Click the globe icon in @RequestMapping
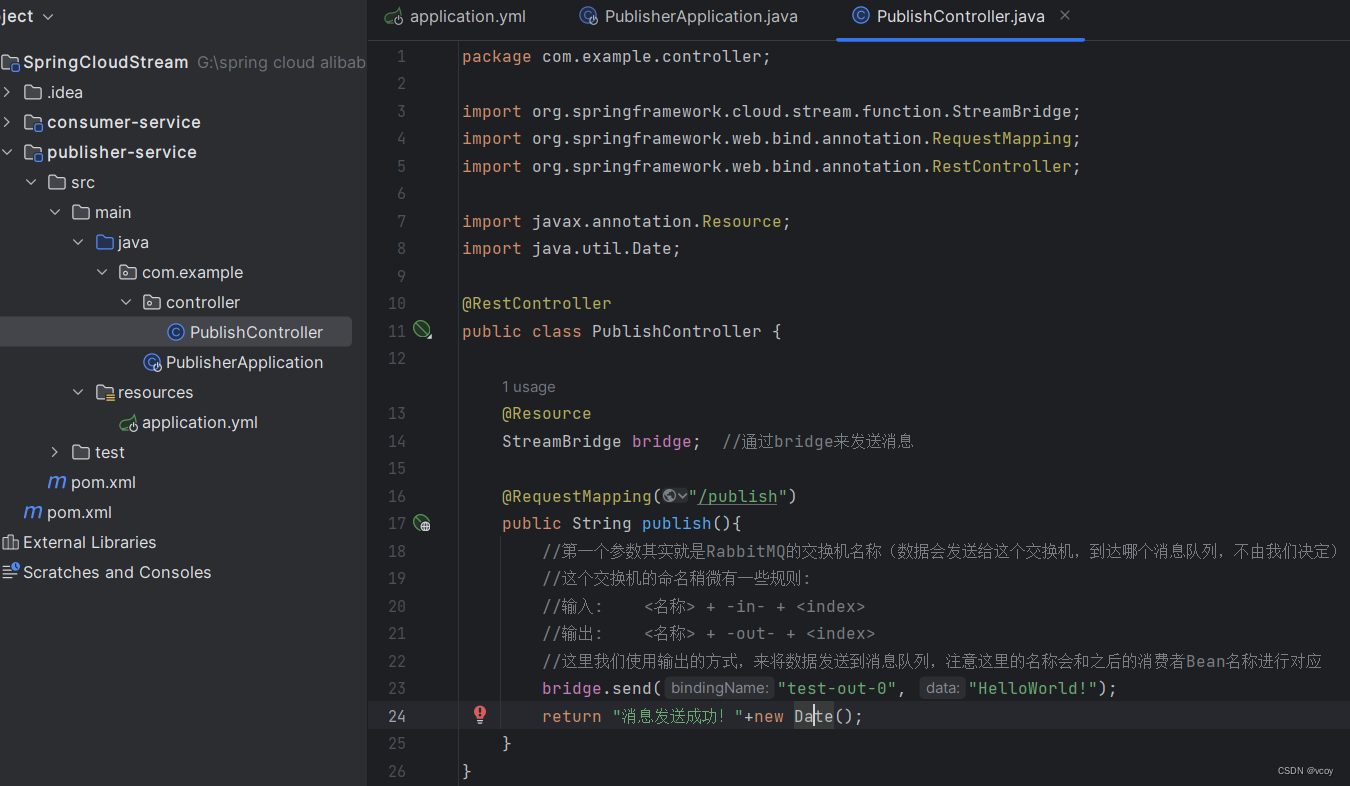 pos(669,496)
